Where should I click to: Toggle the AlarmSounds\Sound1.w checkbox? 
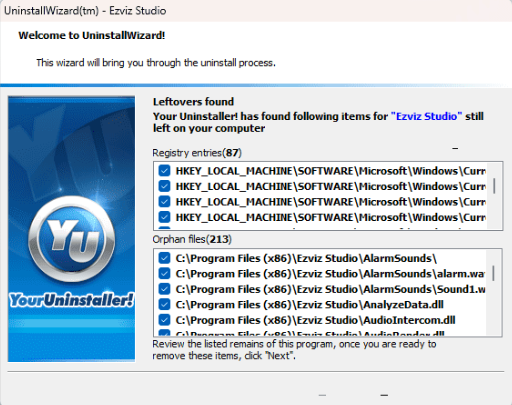pos(164,289)
